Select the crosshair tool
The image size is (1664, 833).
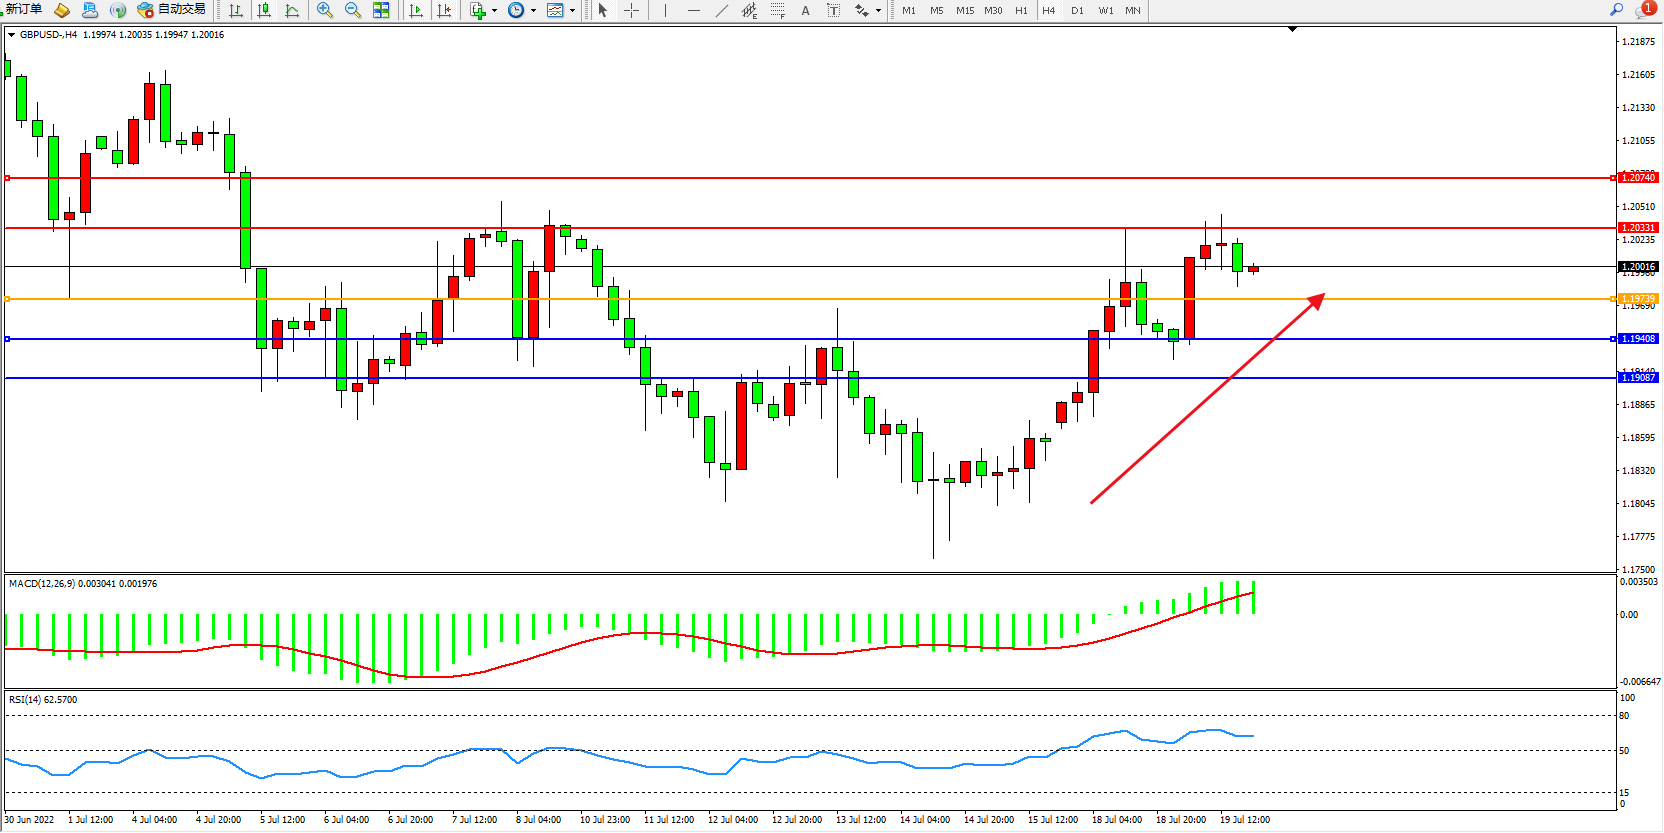[x=632, y=10]
